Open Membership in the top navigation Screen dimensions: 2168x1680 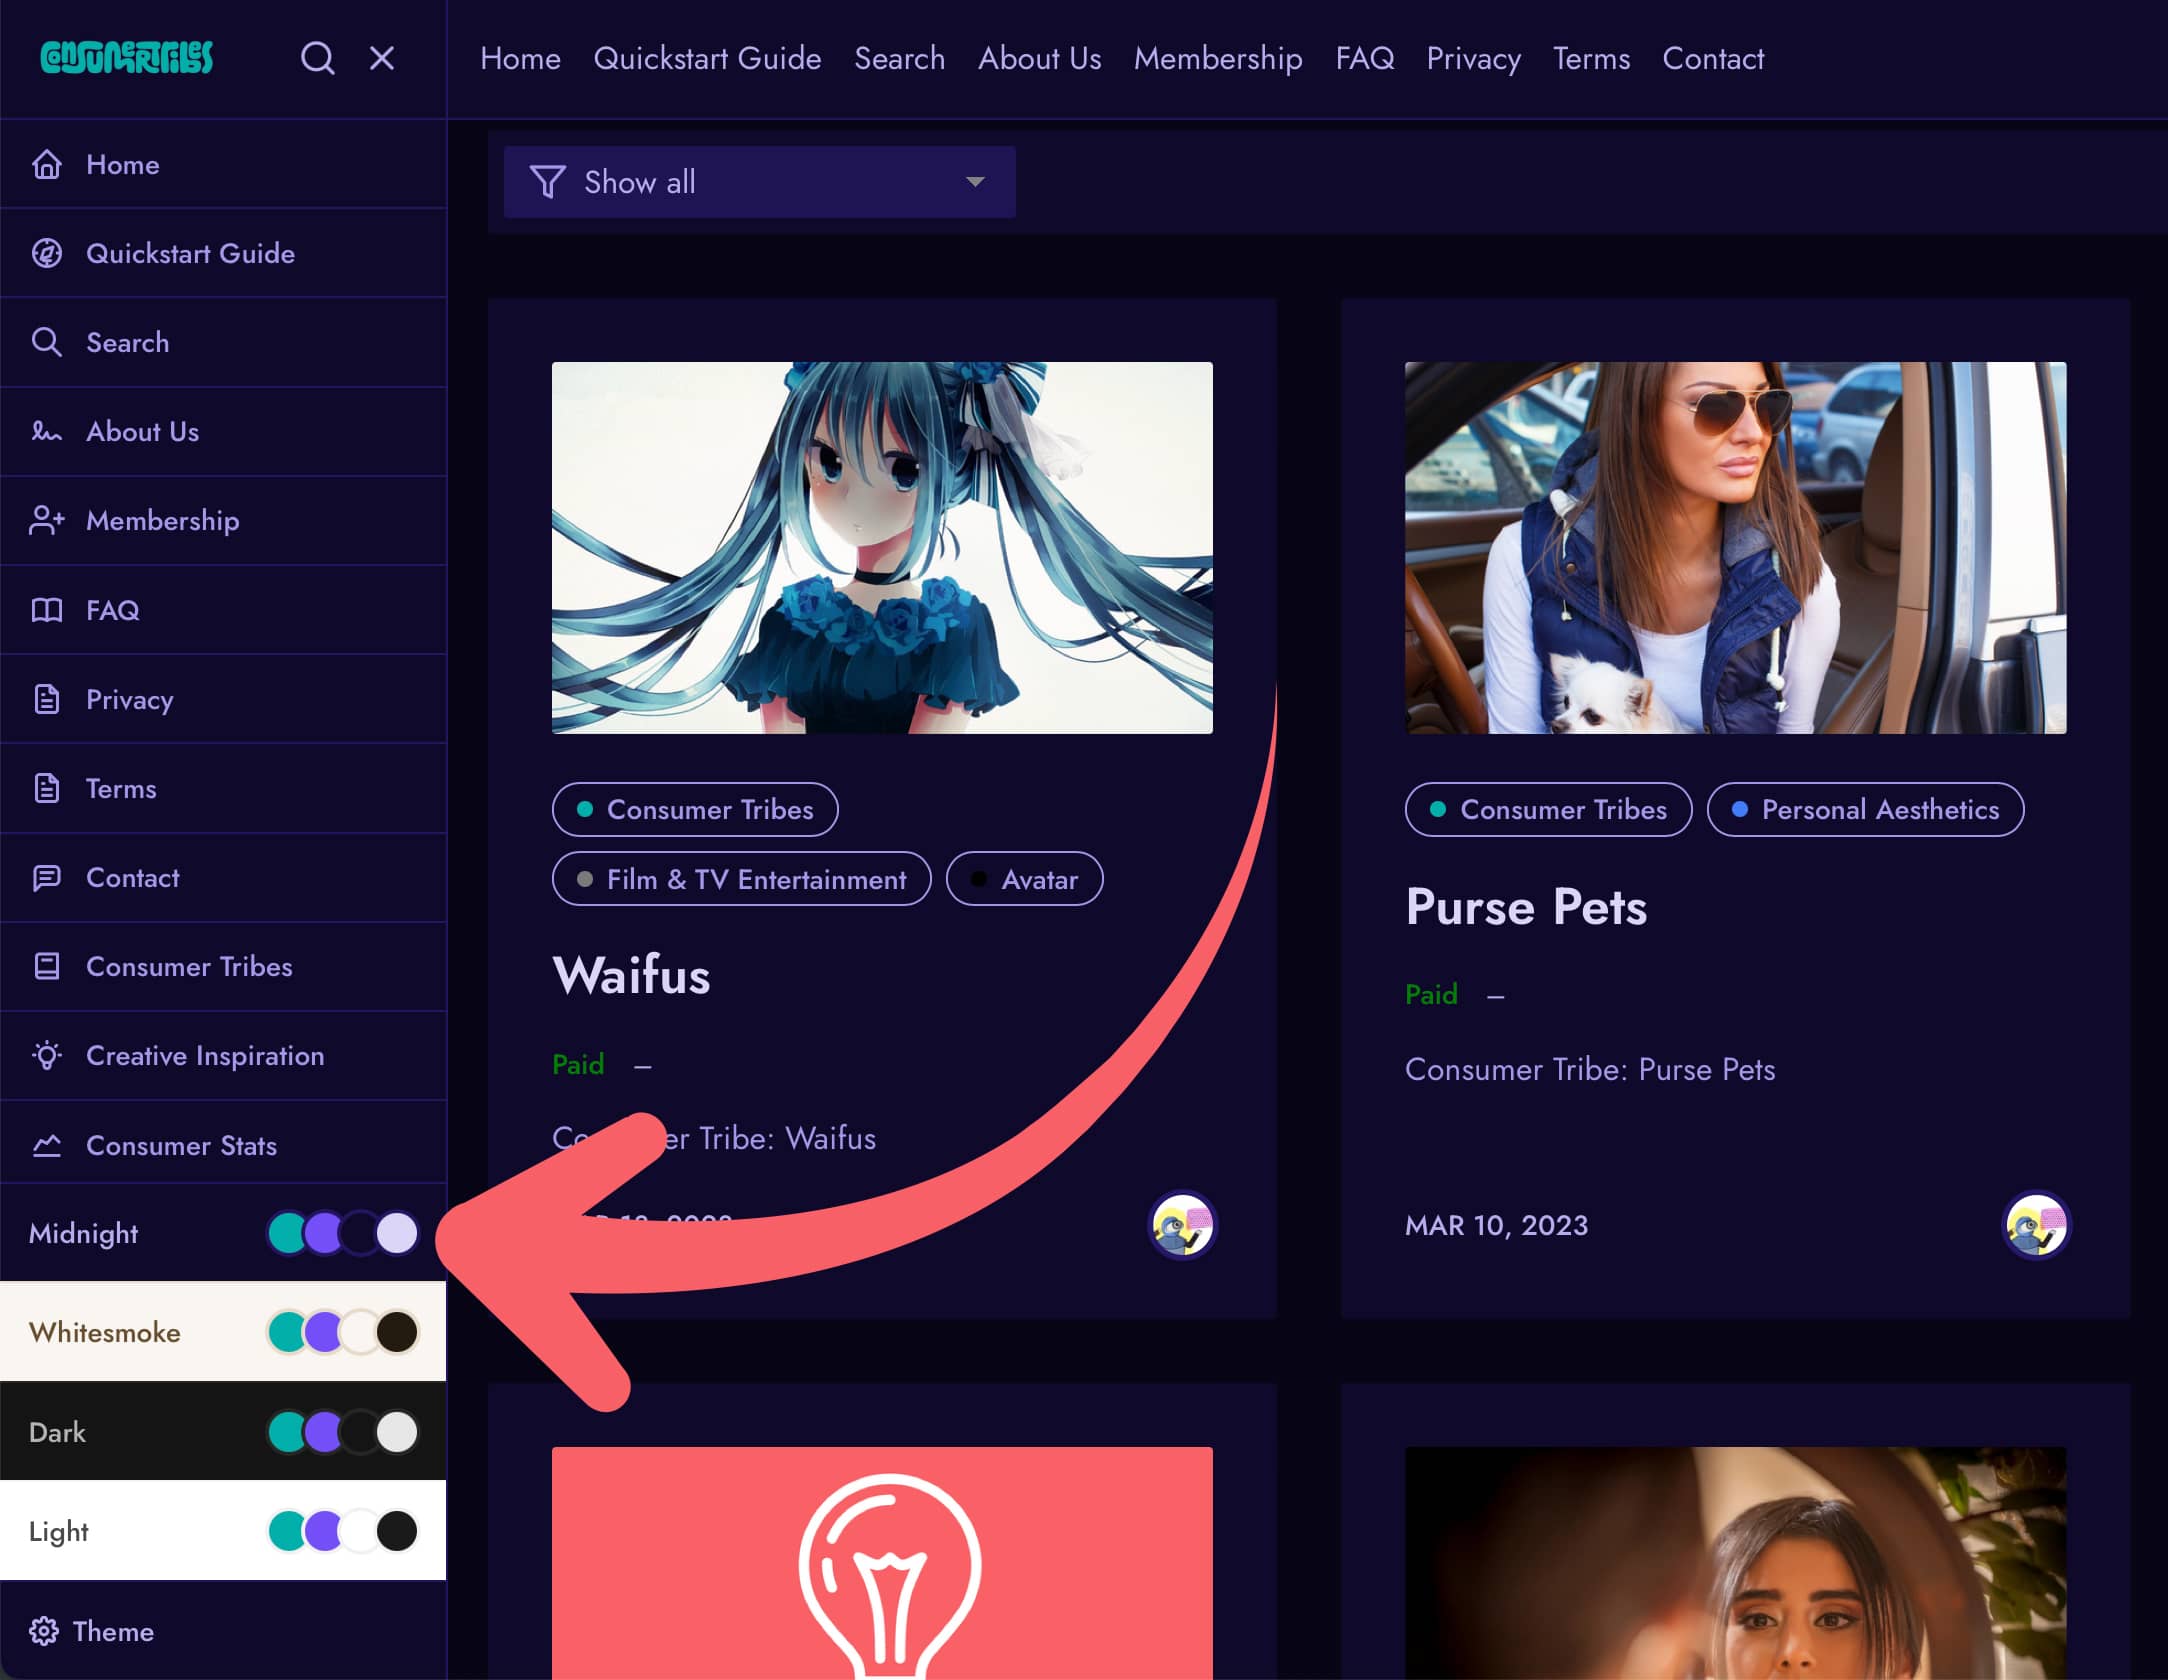pos(1218,58)
